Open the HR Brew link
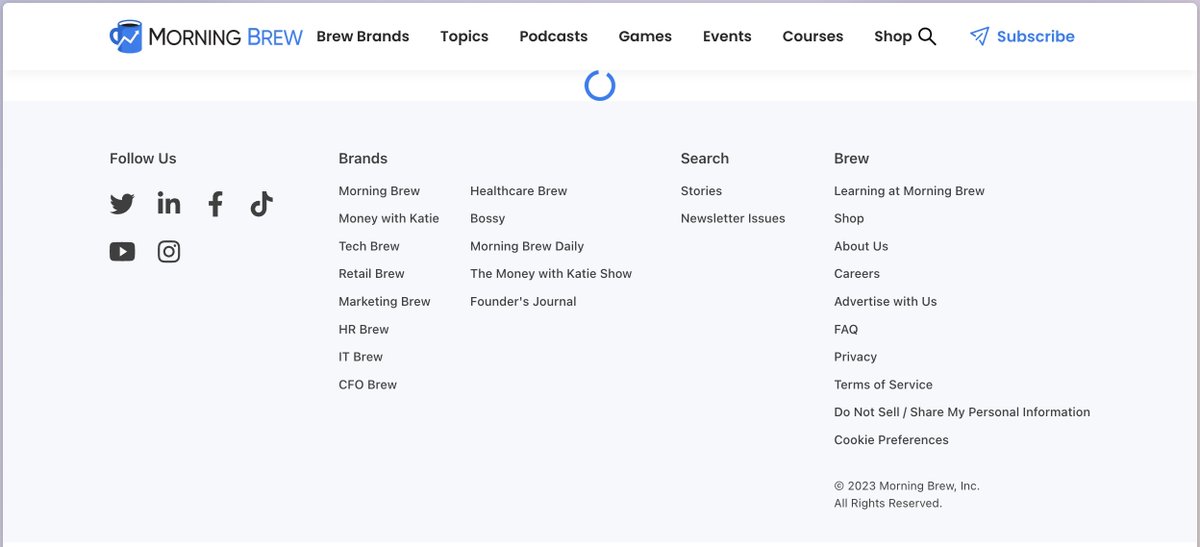The width and height of the screenshot is (1200, 547). point(364,329)
